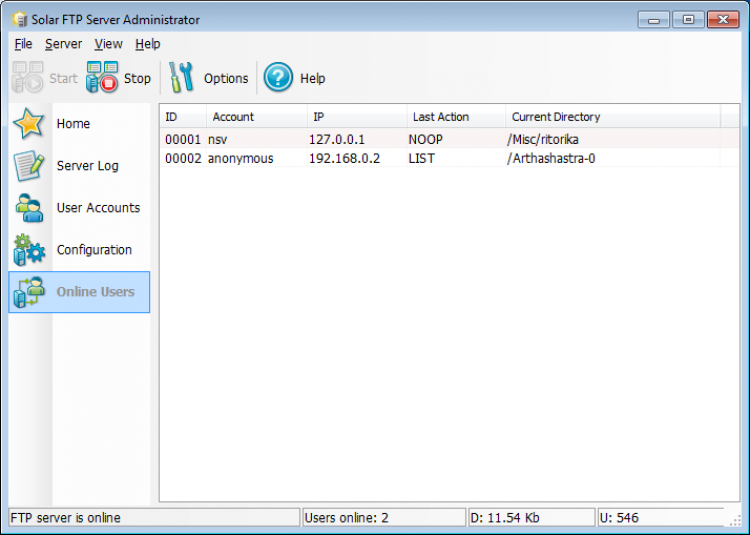Sort by the Account column header
This screenshot has height=535, width=750.
[257, 117]
